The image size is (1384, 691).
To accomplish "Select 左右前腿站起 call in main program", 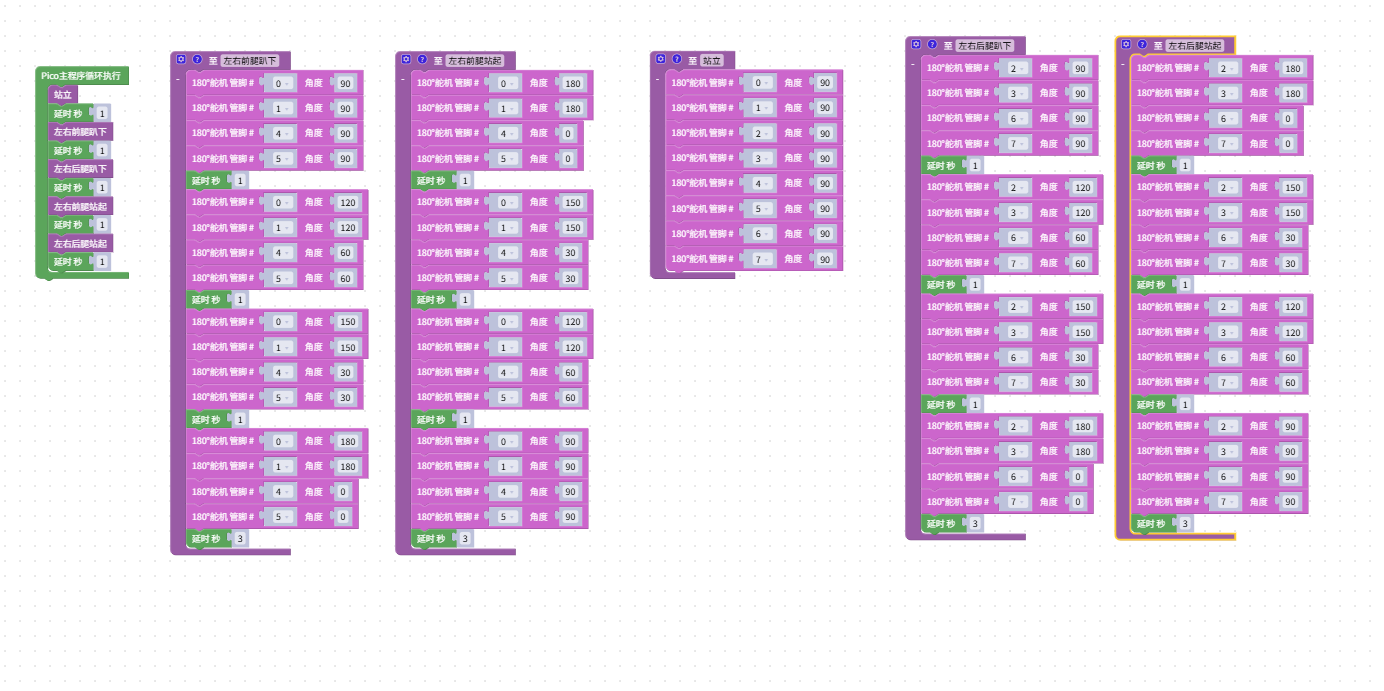I will [x=80, y=206].
